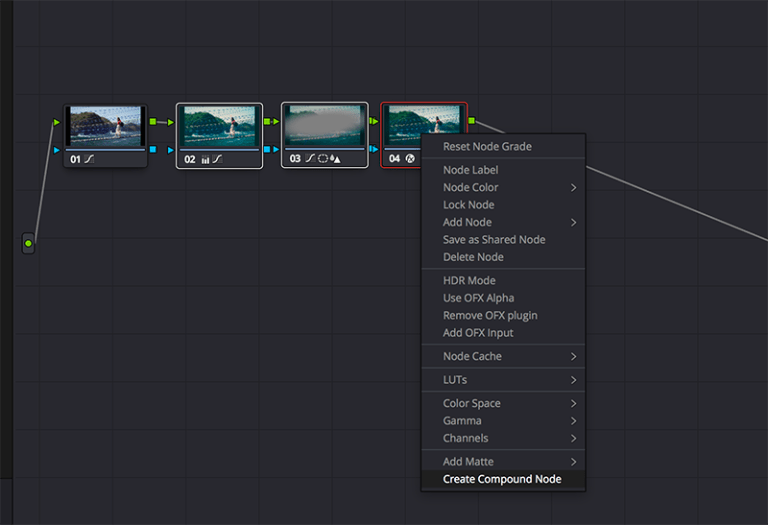
Task: Click the green source input node circle
Action: pos(28,243)
